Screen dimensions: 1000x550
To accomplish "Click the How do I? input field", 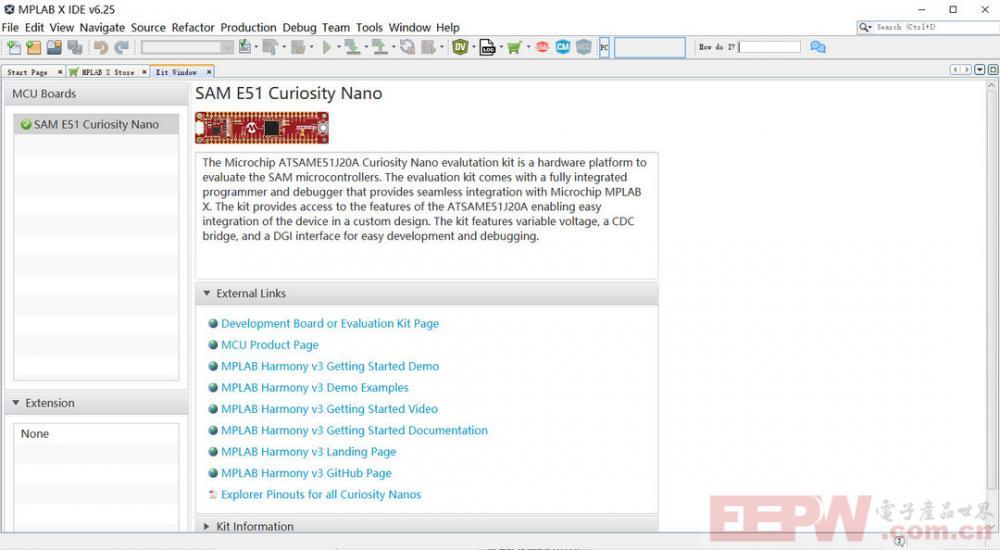I will click(x=770, y=47).
